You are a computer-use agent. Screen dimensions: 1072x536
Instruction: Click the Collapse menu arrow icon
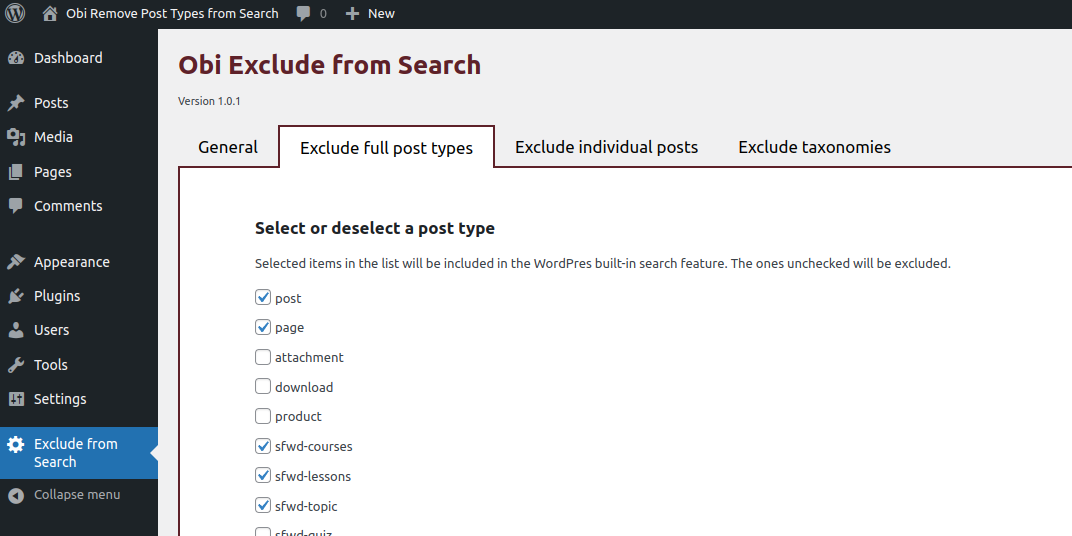click(x=16, y=495)
